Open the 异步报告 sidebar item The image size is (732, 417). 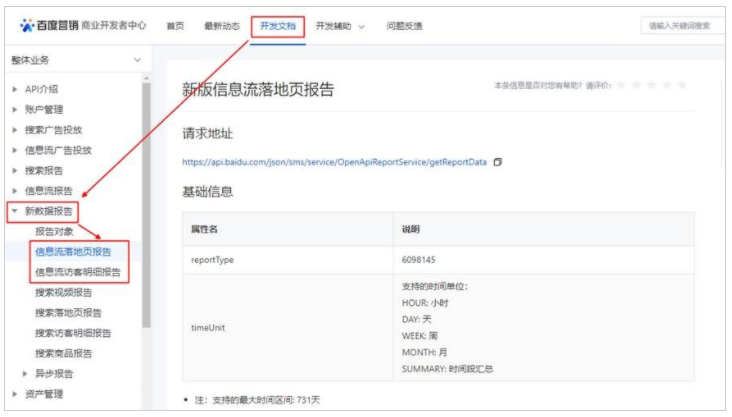(x=54, y=374)
